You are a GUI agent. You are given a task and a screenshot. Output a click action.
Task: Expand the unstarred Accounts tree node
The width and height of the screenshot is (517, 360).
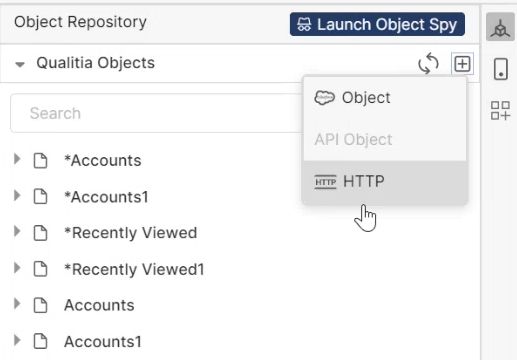point(17,304)
